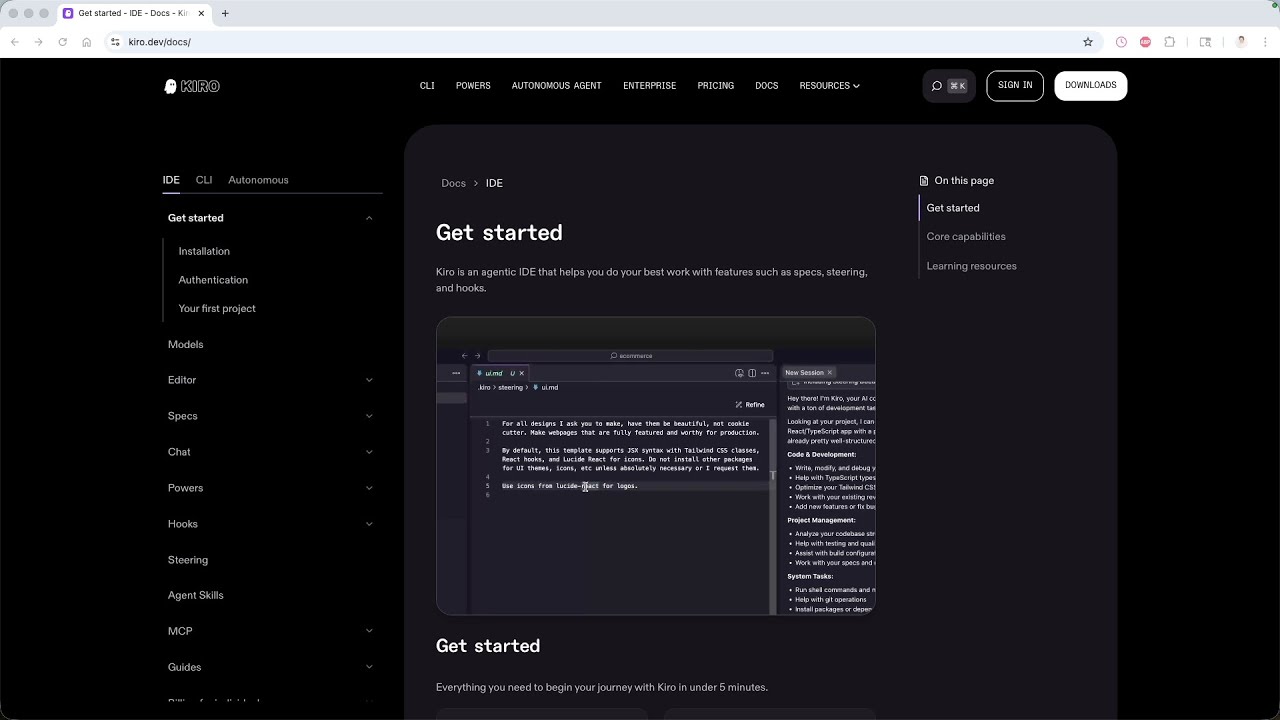Open the Steering sidebar page
The image size is (1280, 720).
[x=188, y=560]
